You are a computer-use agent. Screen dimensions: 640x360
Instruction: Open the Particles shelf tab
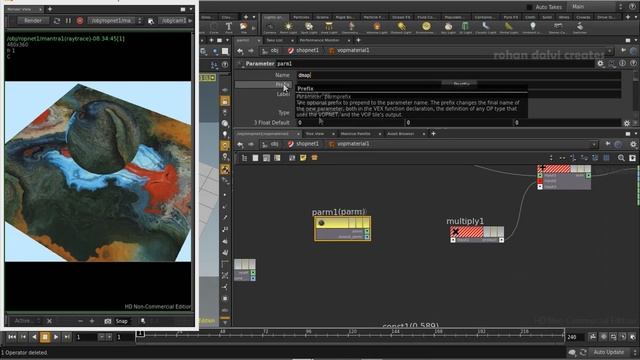point(301,17)
